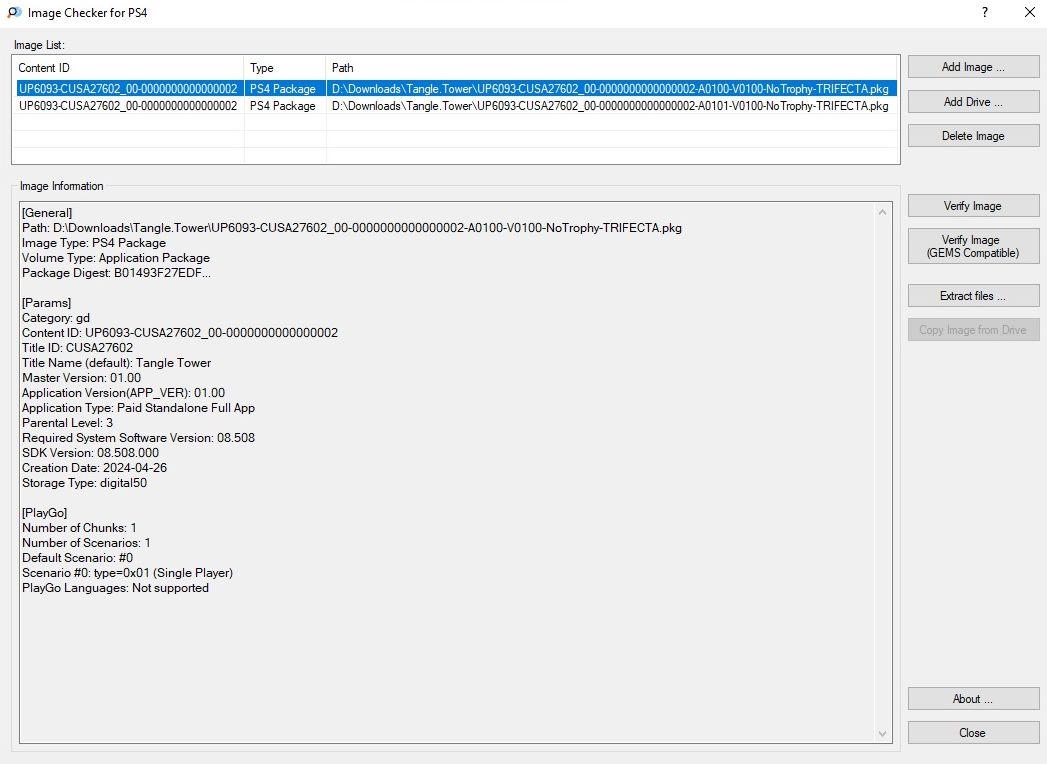Click SDK Version: 08.508.000 line
This screenshot has width=1047, height=764.
click(90, 453)
